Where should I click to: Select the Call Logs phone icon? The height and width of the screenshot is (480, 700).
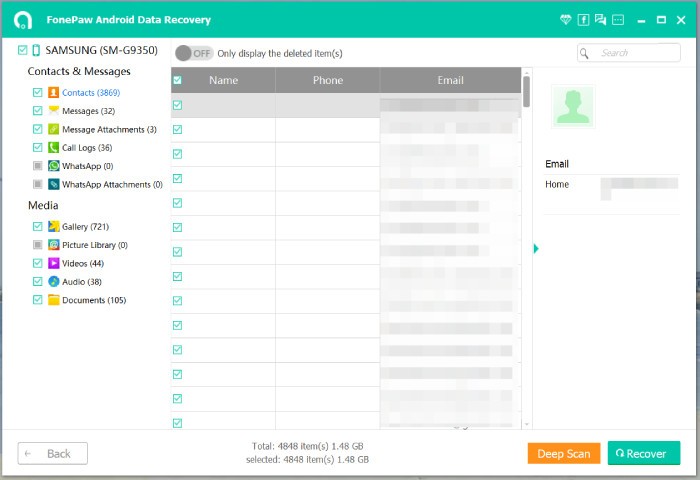point(54,148)
